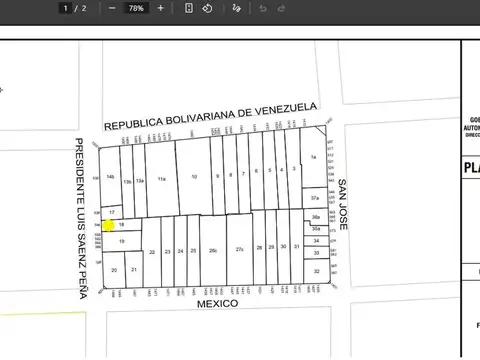Click the MEXICO street label
Screen dimensions: 480x360
(217, 304)
